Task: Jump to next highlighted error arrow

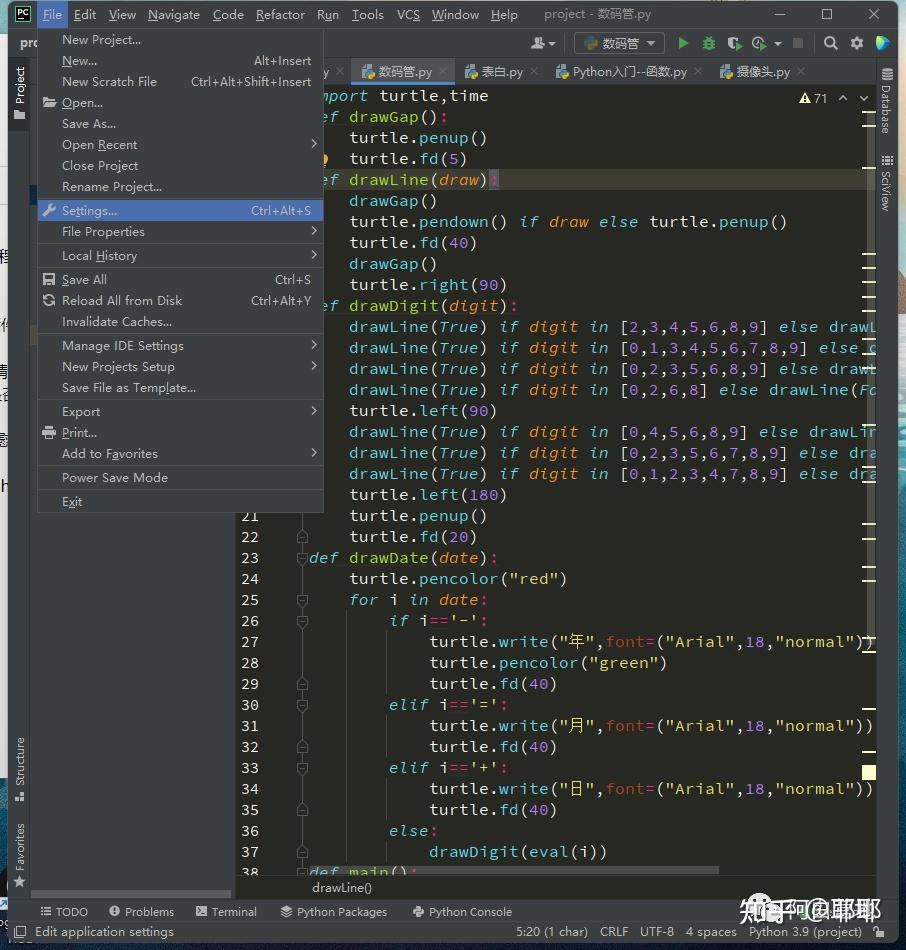Action: (864, 98)
